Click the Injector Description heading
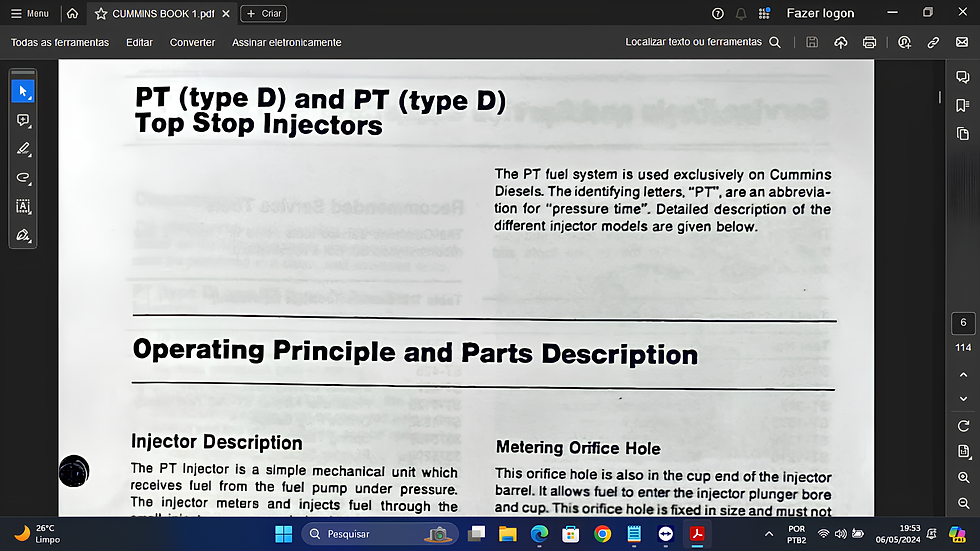The image size is (980, 551). pos(216,442)
